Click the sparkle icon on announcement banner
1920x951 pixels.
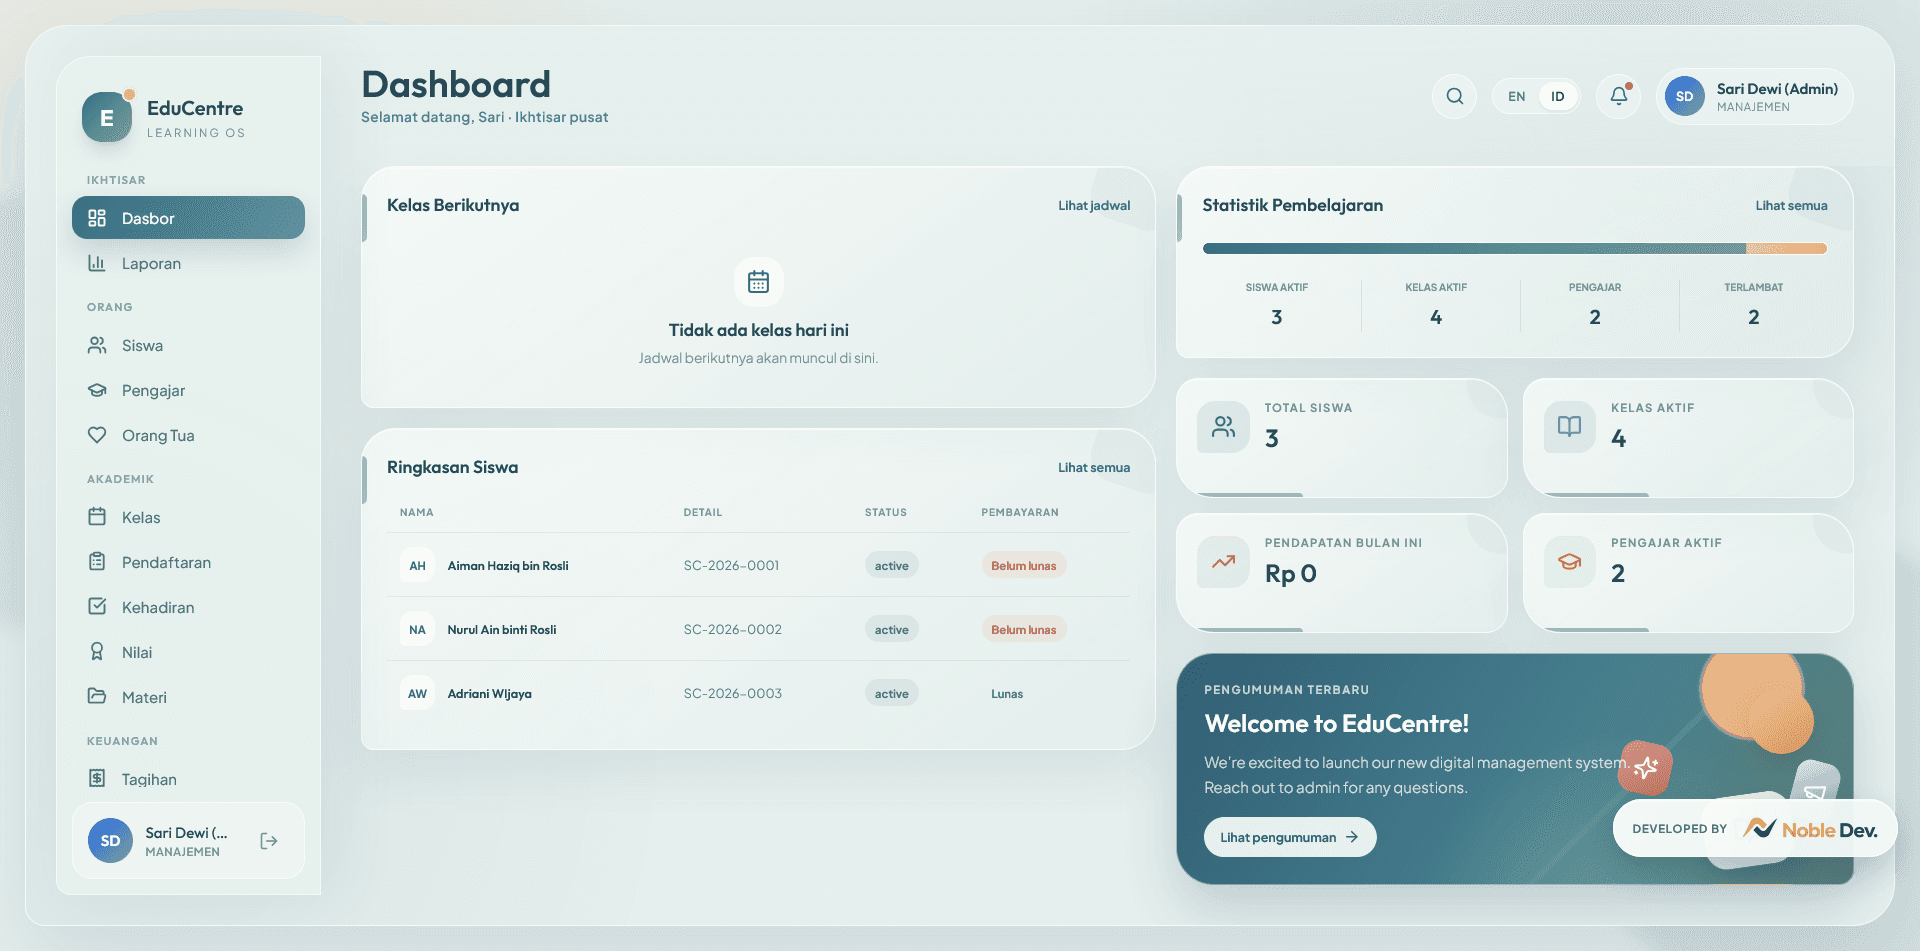[x=1646, y=767]
